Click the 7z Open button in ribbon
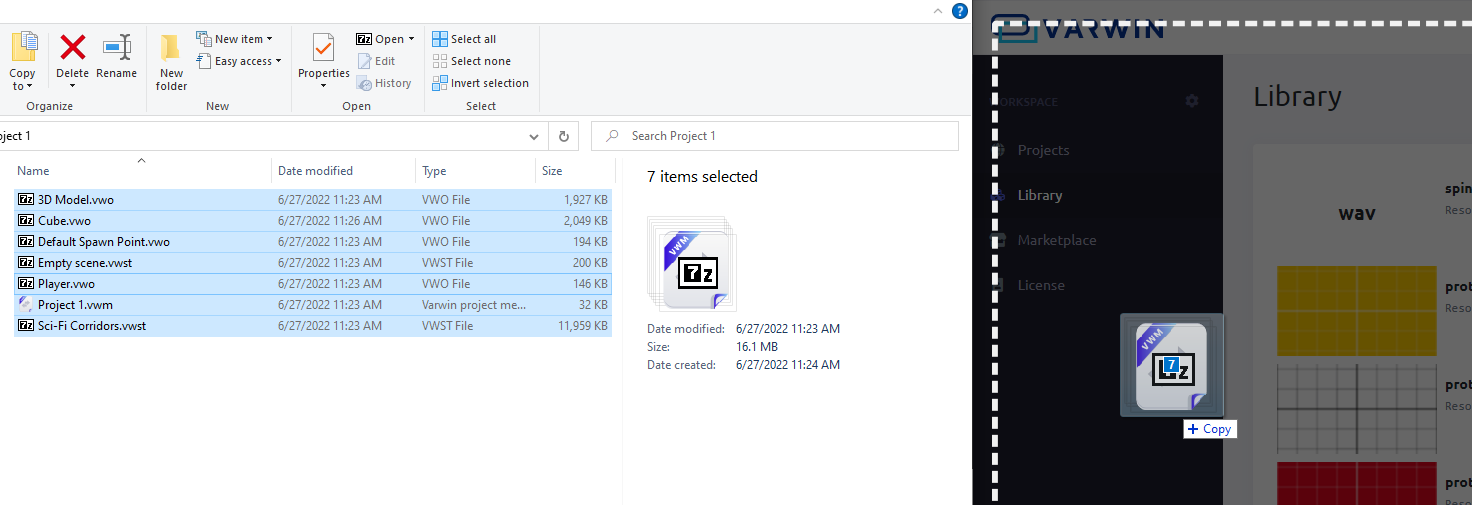The image size is (1472, 505). coord(380,39)
